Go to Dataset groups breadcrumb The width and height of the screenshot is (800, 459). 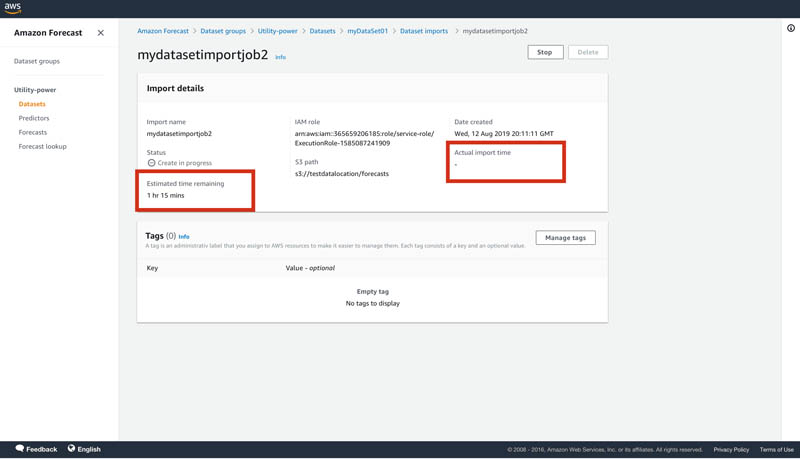tap(223, 31)
